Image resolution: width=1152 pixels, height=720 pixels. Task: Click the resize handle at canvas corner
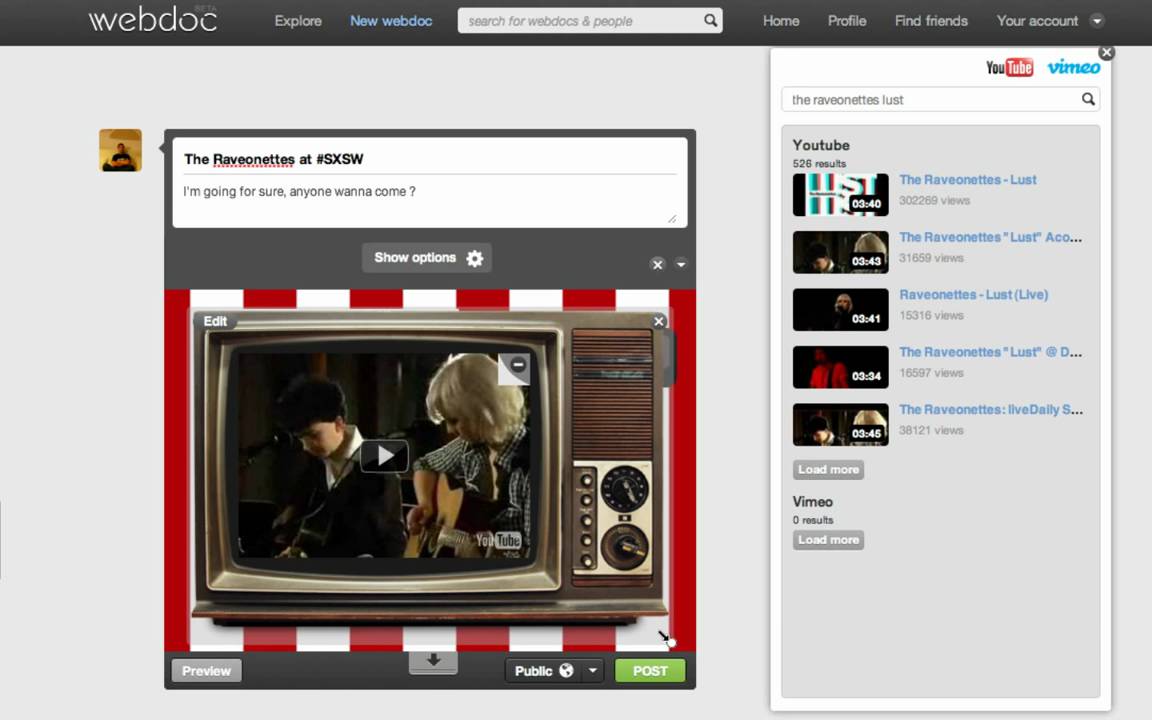click(x=666, y=638)
